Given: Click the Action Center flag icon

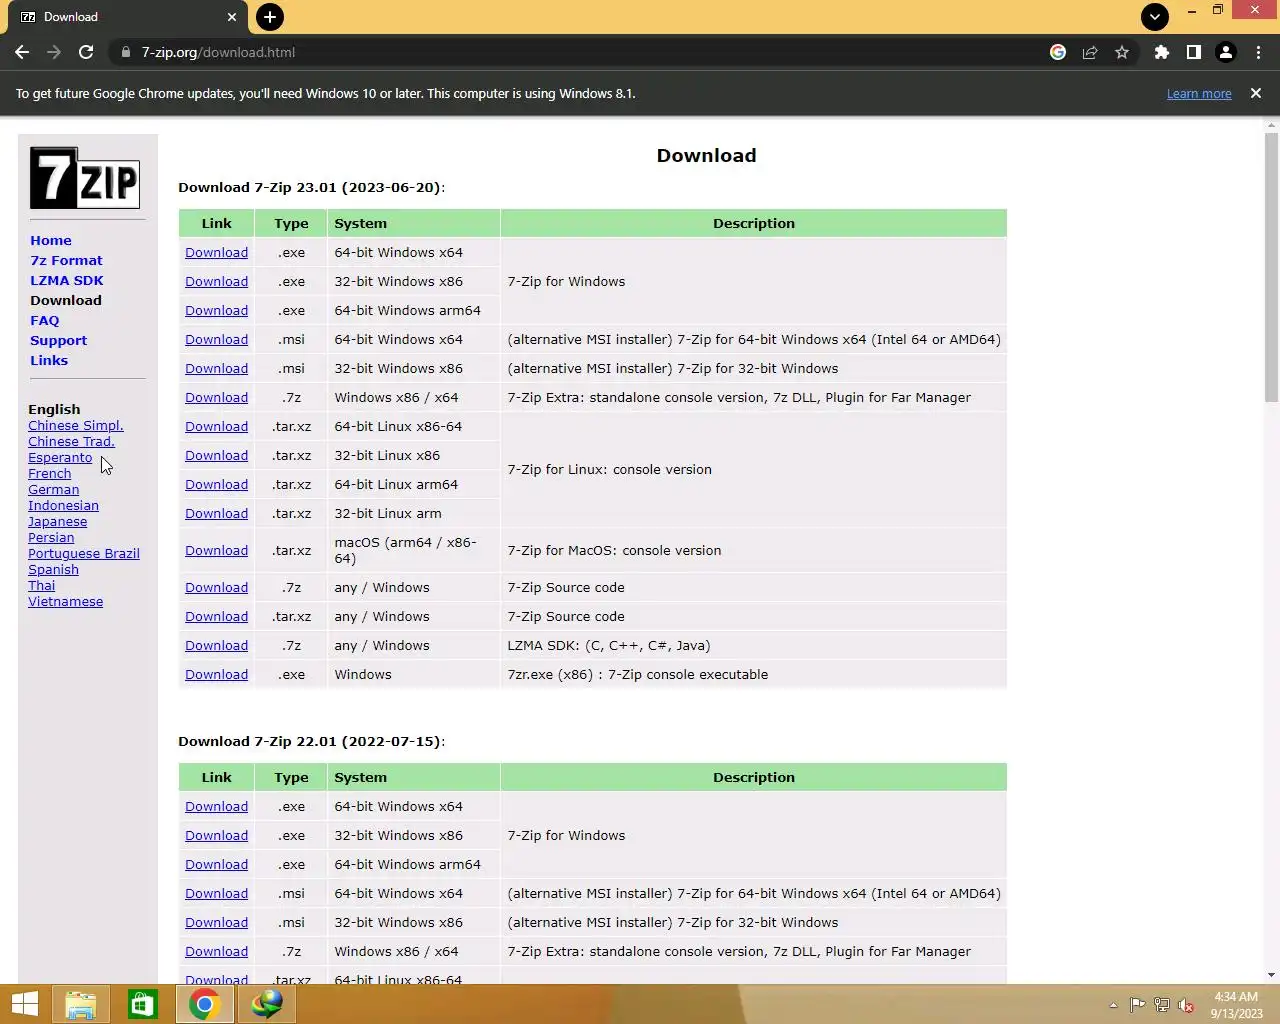Looking at the screenshot, I should coord(1137,1005).
